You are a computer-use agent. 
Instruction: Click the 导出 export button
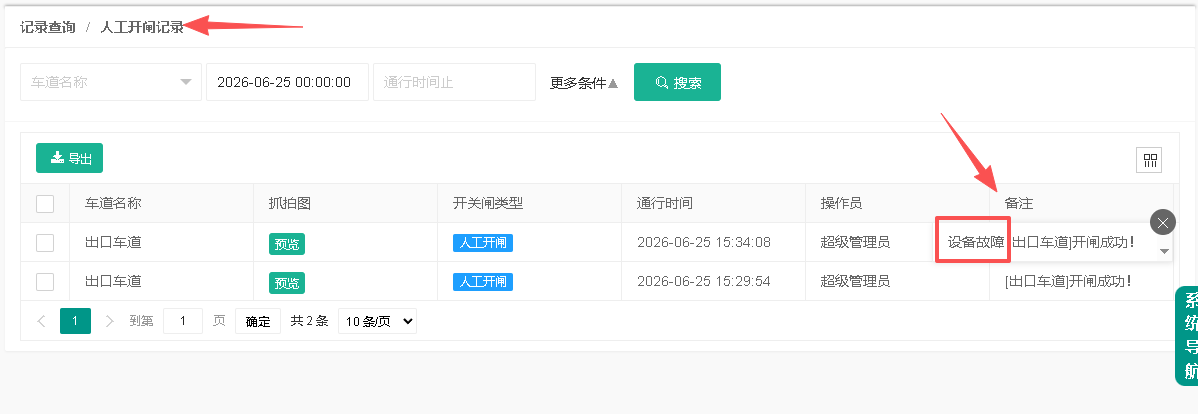[x=70, y=158]
